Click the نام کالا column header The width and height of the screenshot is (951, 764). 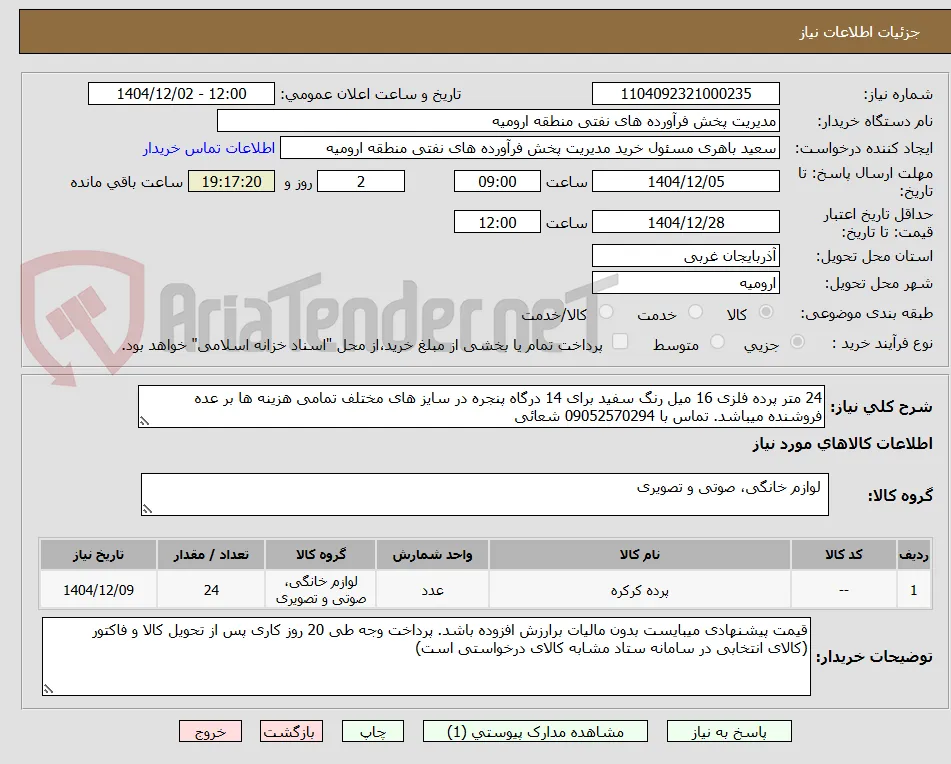point(640,555)
